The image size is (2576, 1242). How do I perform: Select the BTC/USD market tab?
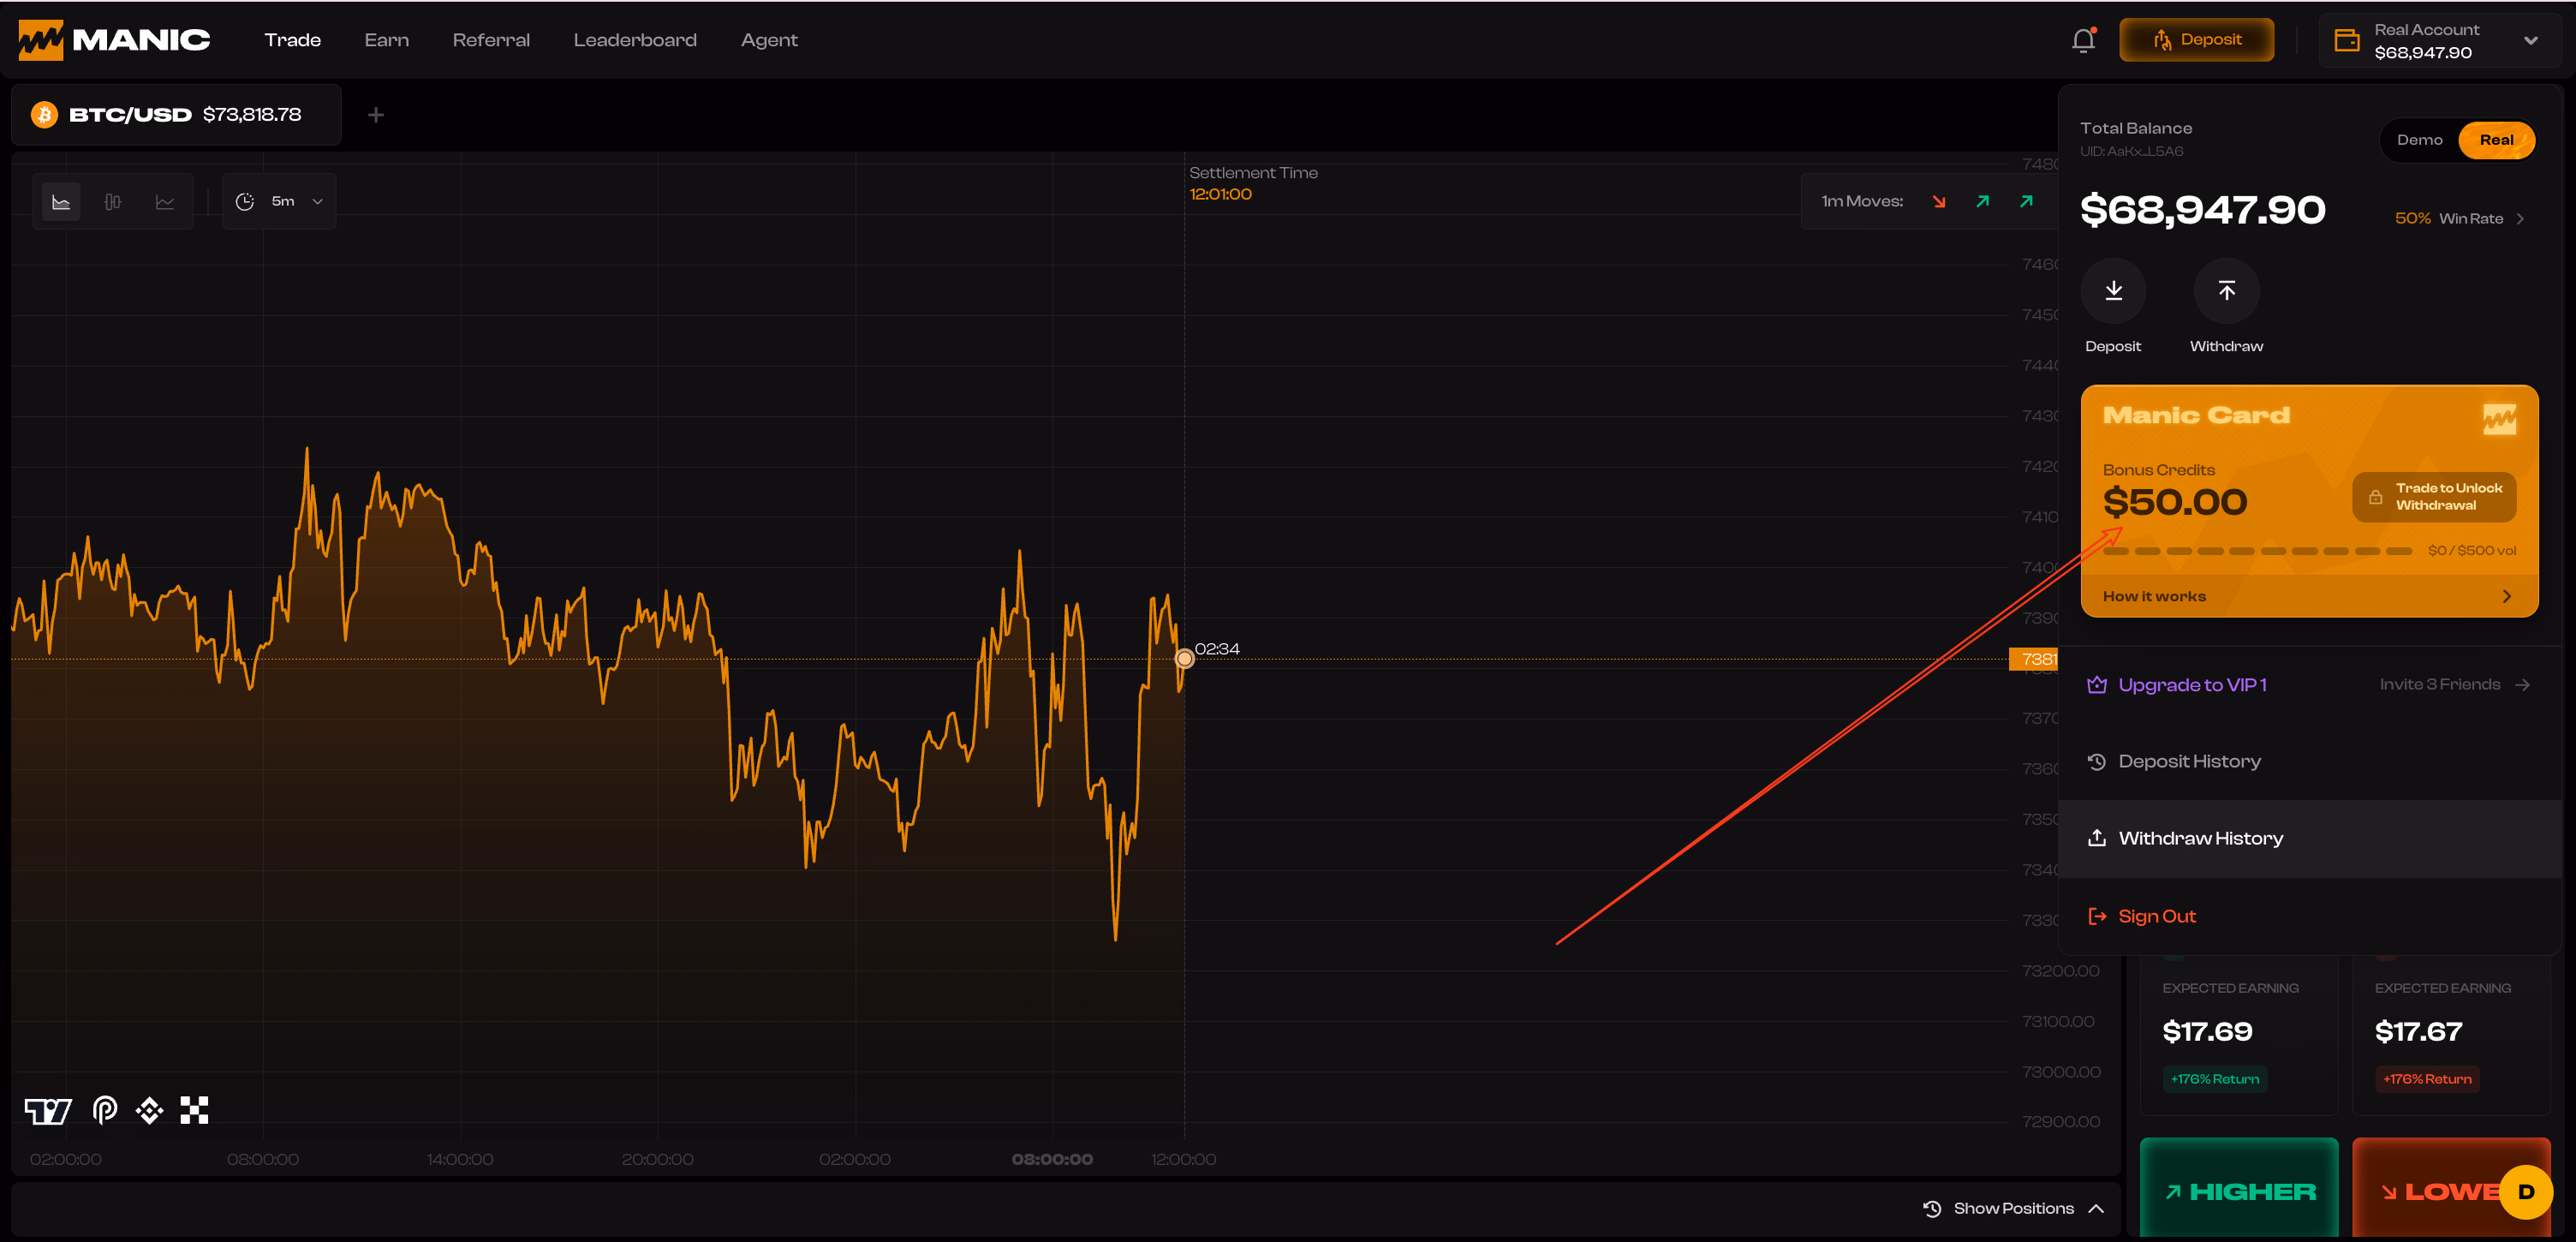(x=177, y=115)
